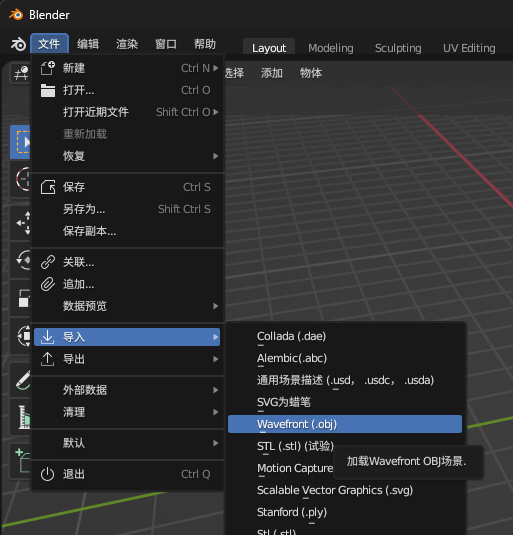Choose 退出 to quit Blender
Viewport: 513px width, 535px height.
[x=127, y=474]
